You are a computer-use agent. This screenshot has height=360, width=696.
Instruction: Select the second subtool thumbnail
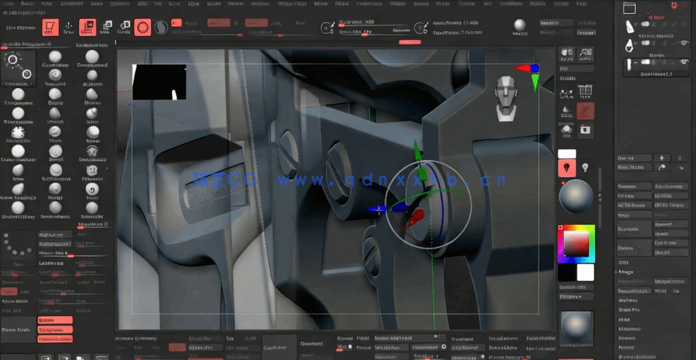click(629, 45)
